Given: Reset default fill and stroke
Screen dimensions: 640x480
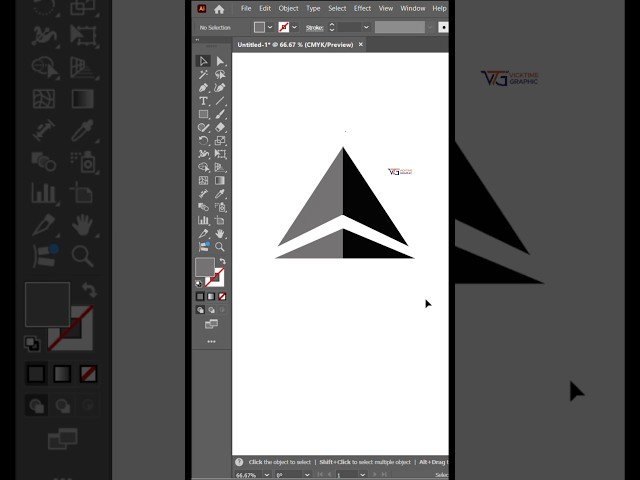Looking at the screenshot, I should [x=199, y=284].
